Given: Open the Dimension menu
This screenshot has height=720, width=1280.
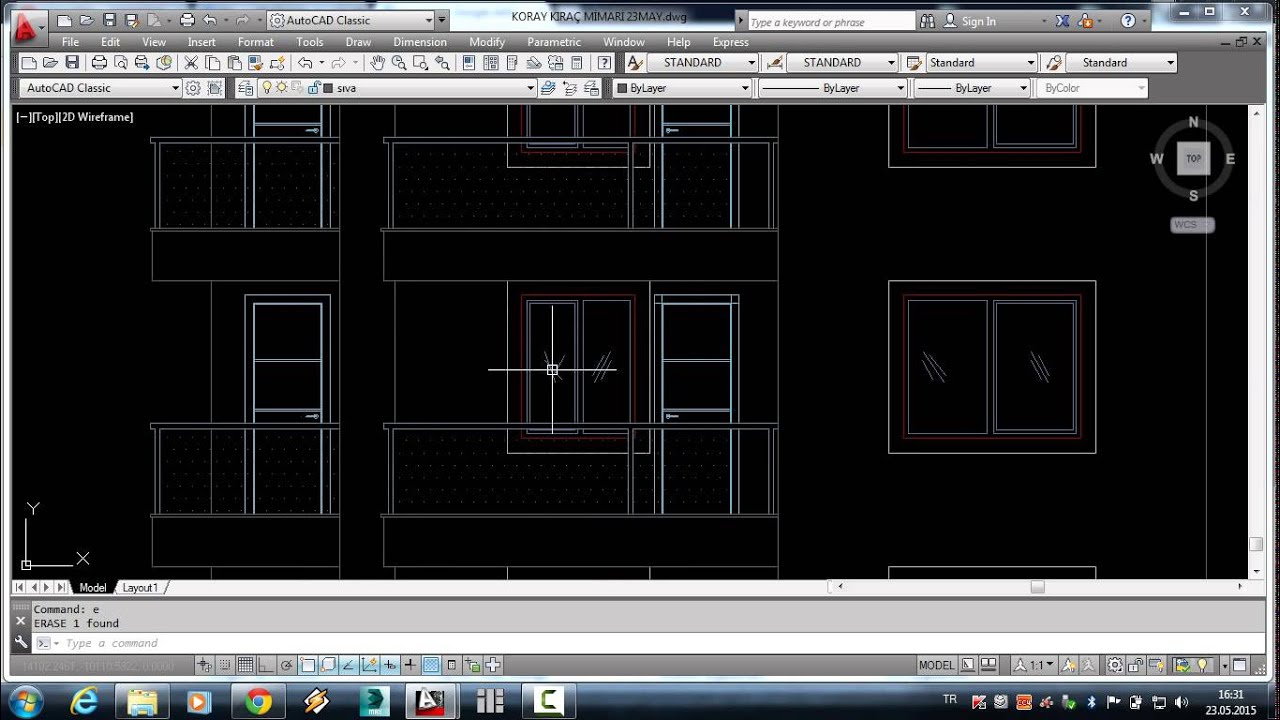Looking at the screenshot, I should pos(420,42).
